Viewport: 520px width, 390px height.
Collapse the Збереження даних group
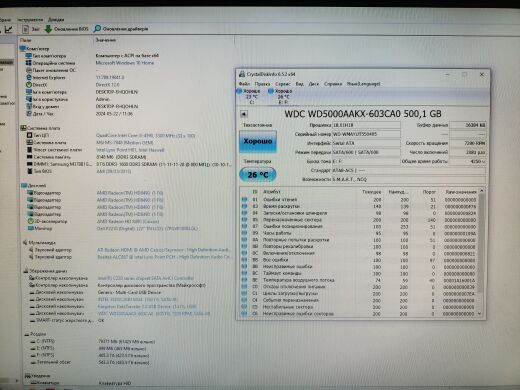pos(26,271)
